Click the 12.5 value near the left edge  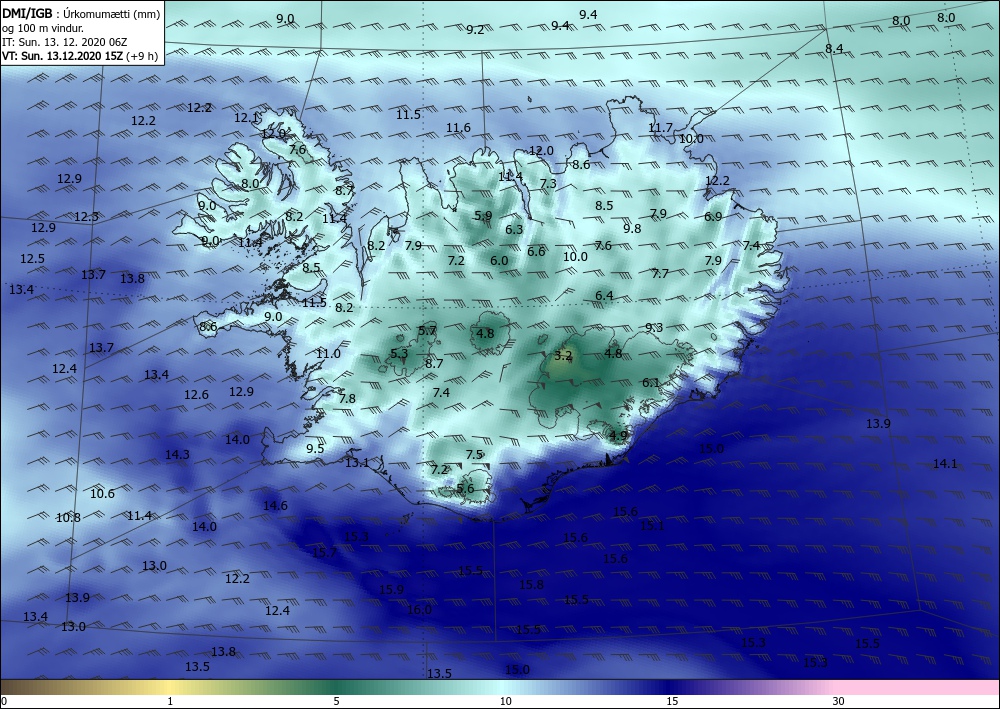32,258
